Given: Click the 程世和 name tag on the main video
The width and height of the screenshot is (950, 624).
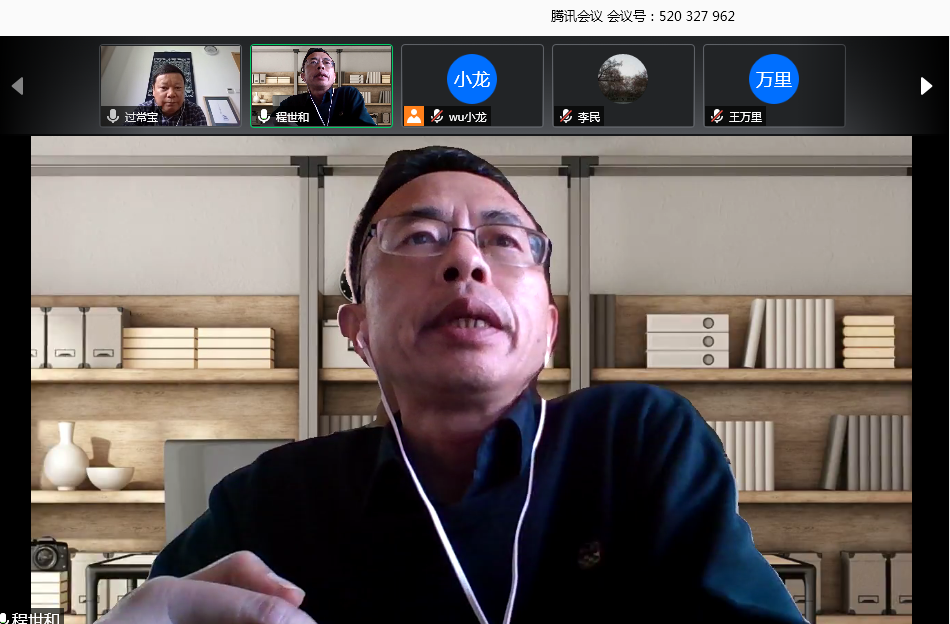Looking at the screenshot, I should point(35,617).
